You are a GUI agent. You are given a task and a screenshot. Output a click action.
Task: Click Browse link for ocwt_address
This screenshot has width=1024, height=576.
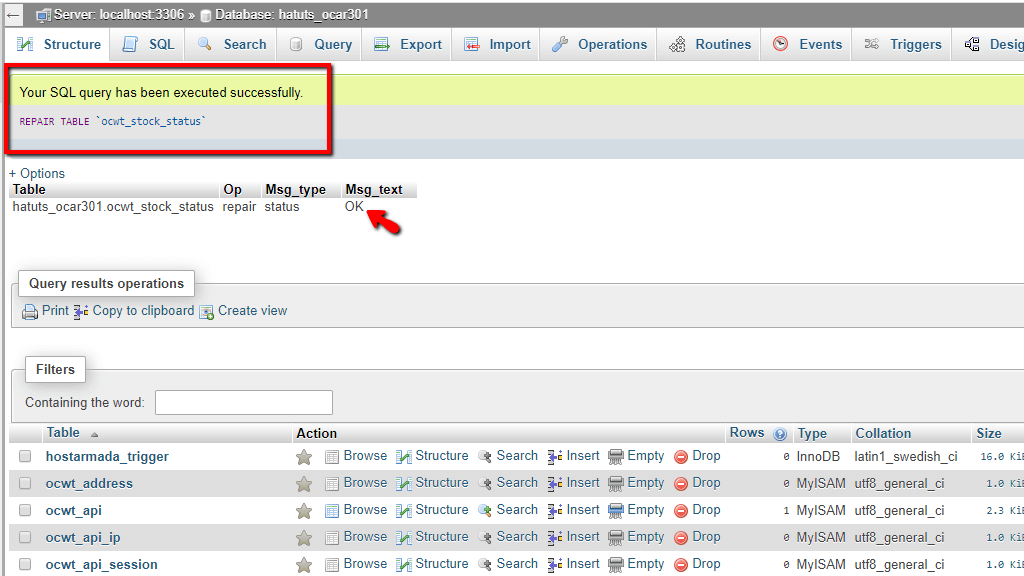(365, 483)
